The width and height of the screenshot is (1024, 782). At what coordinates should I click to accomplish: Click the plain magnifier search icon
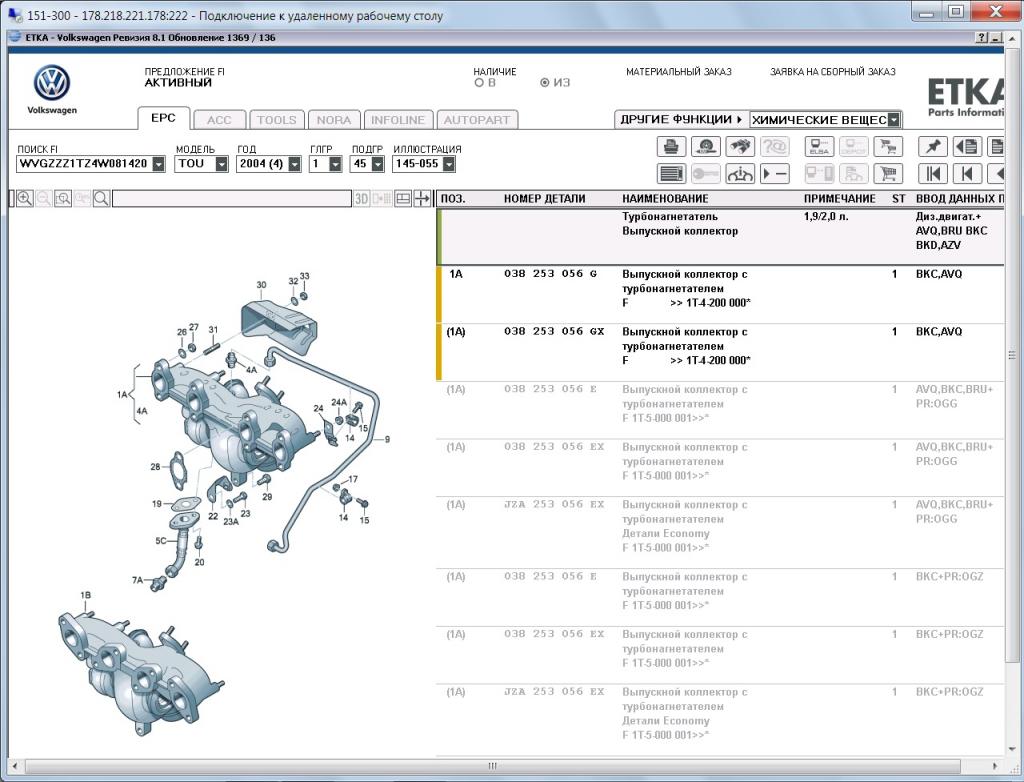101,199
